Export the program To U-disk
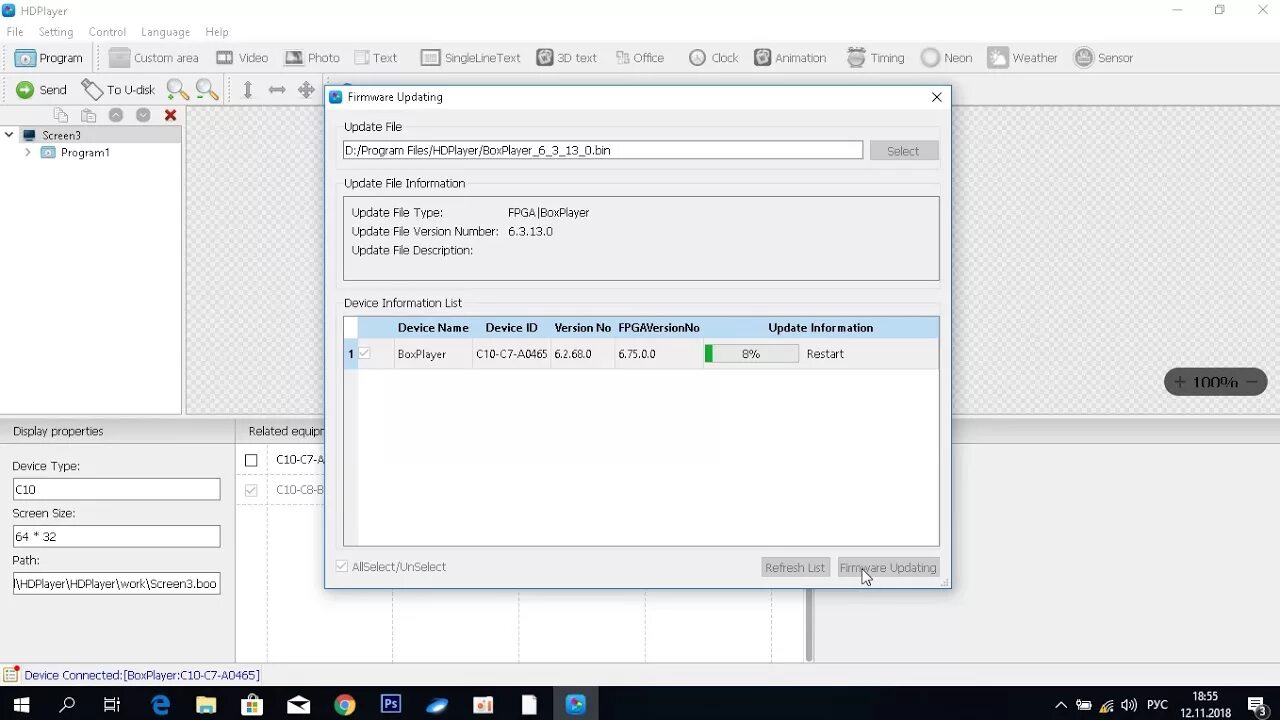The width and height of the screenshot is (1280, 720). [118, 90]
